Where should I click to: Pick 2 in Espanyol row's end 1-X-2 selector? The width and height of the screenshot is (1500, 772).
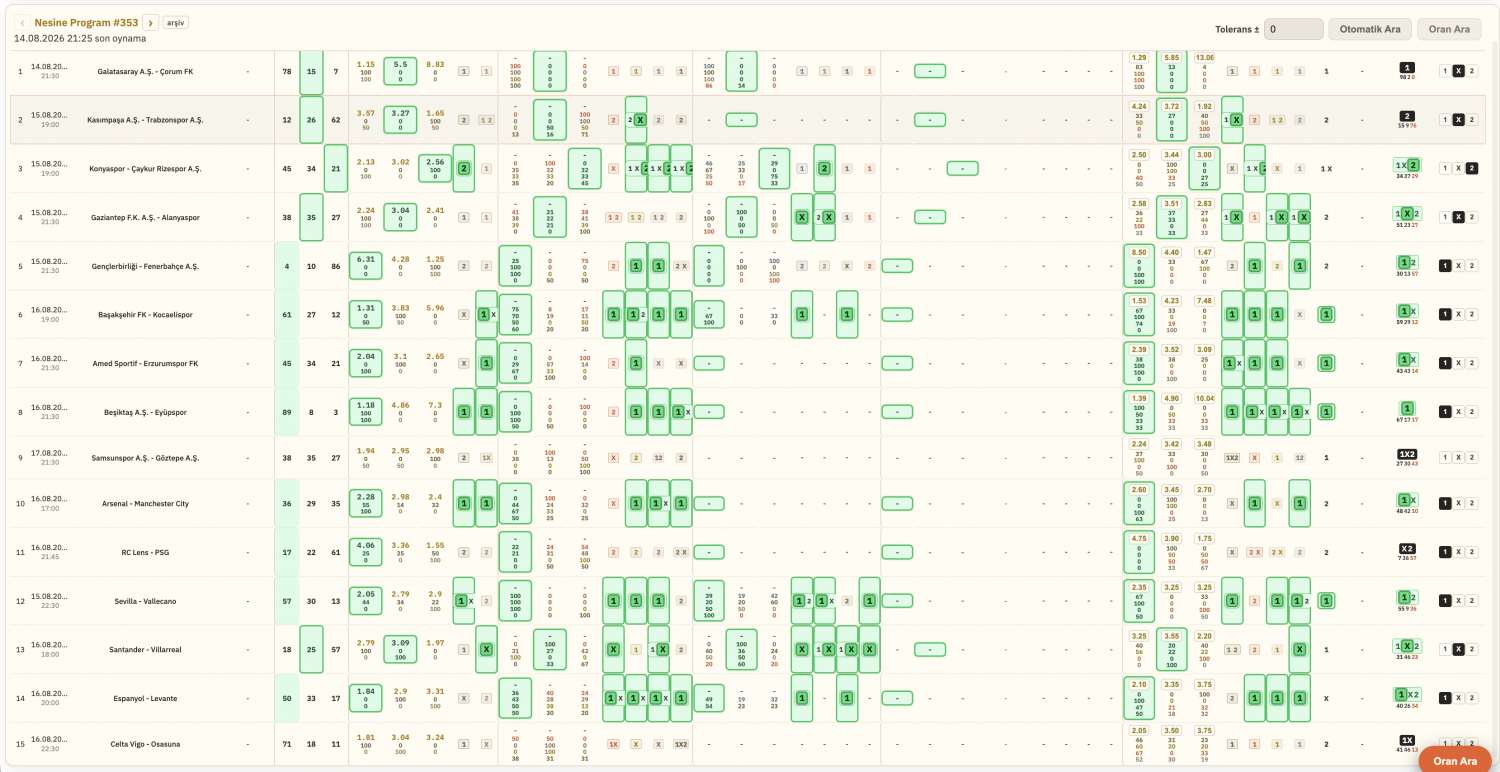pyautogui.click(x=1472, y=698)
